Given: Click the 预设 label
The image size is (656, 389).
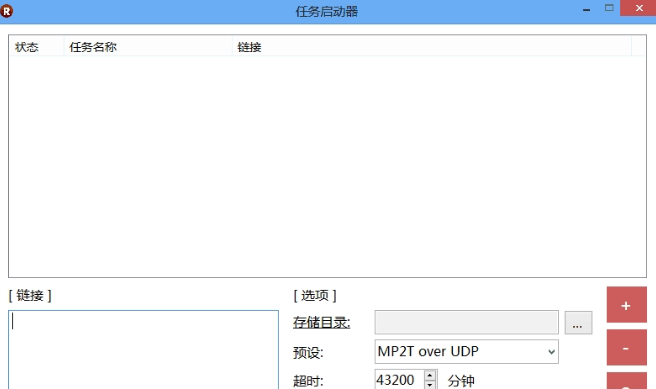Looking at the screenshot, I should pyautogui.click(x=308, y=353).
